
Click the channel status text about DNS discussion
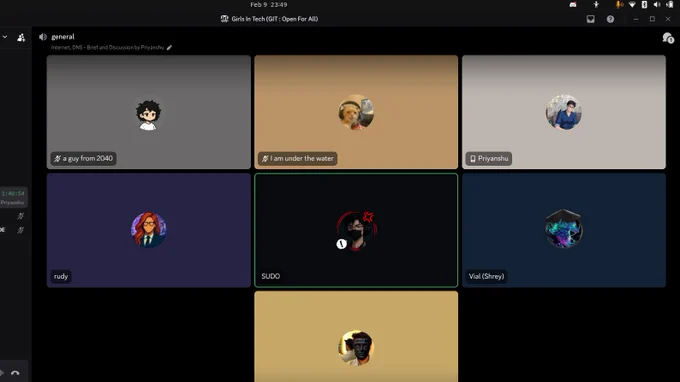coord(108,48)
